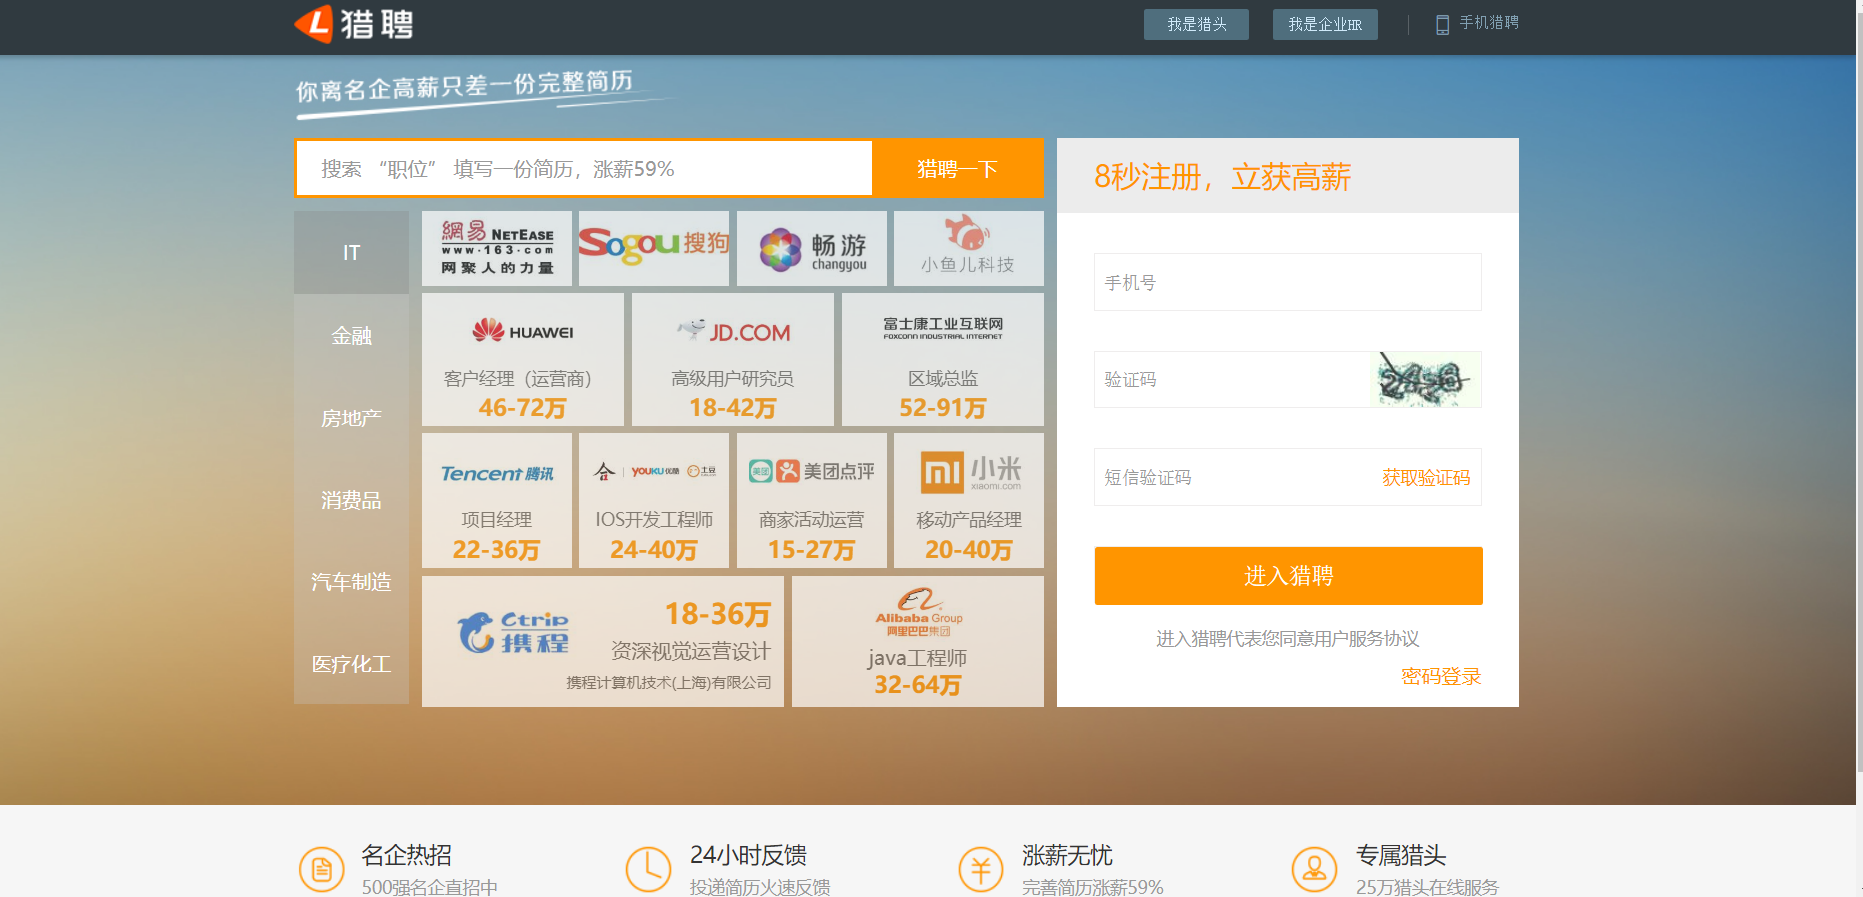Click the Liepin logo at top left
The height and width of the screenshot is (897, 1863).
pos(354,24)
